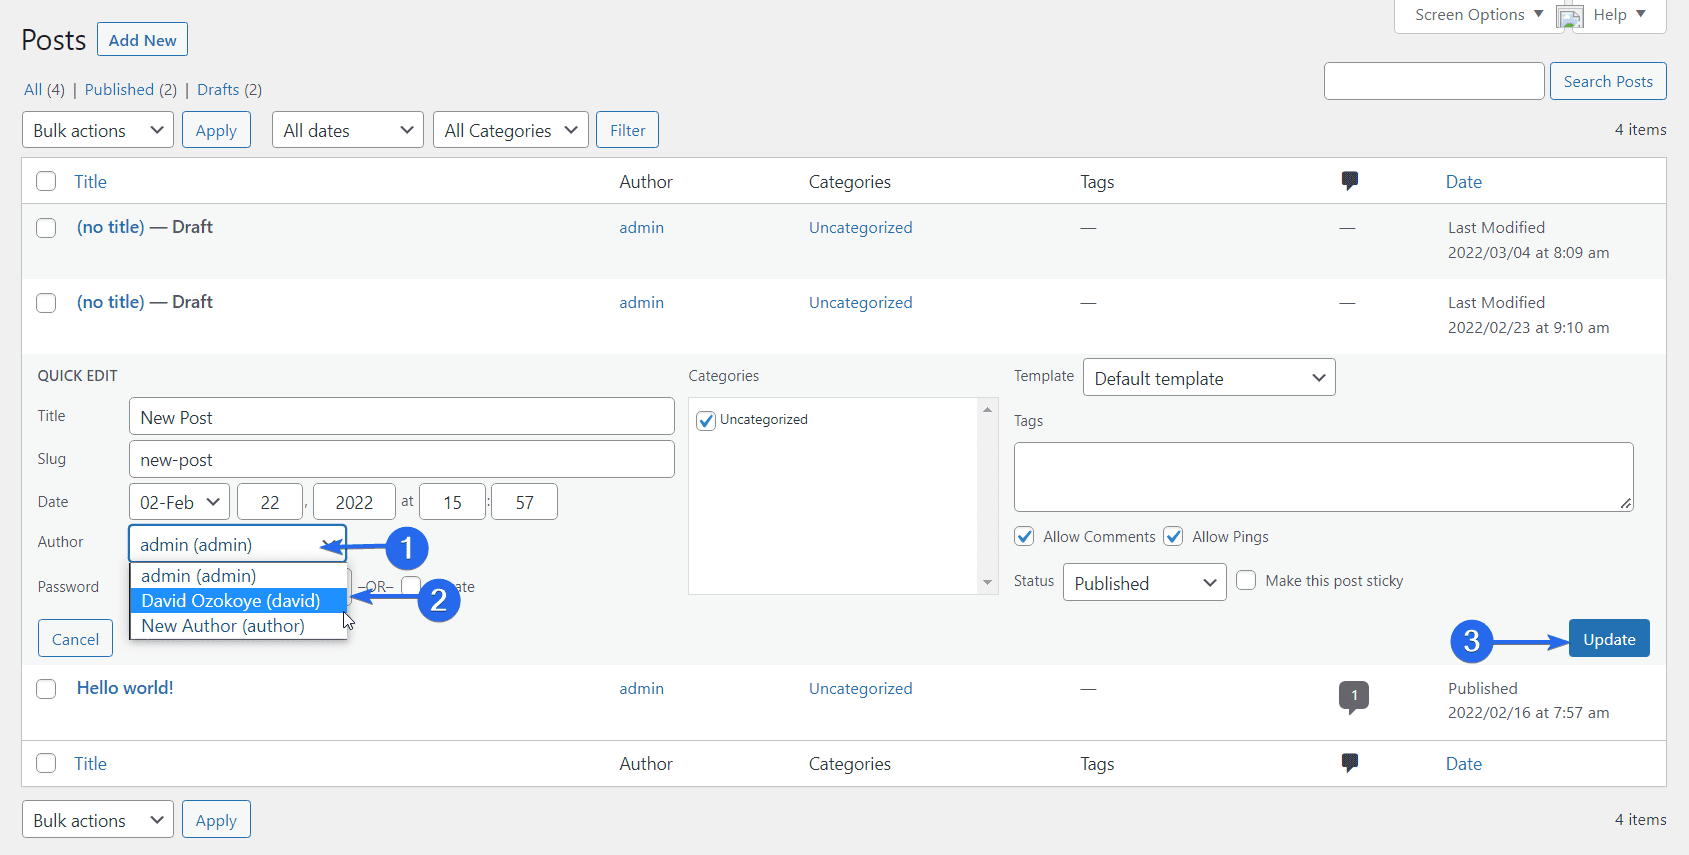Screen dimensions: 1689x855
Task: Click the quick edit Title field
Action: coord(402,417)
